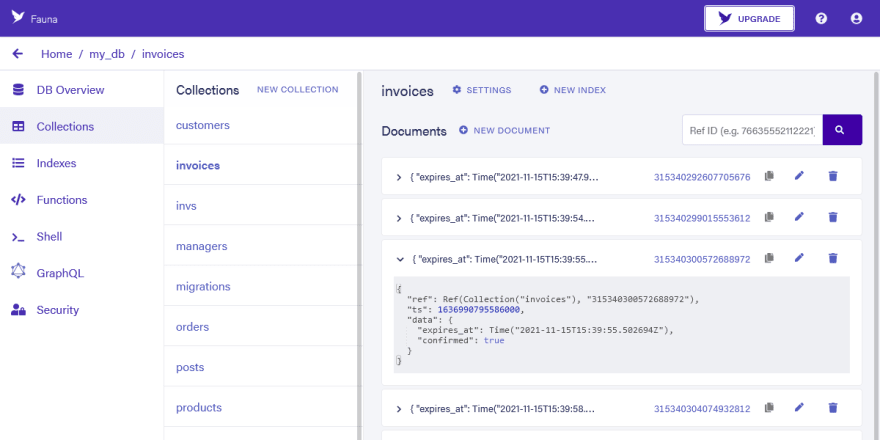Click the UPGRADE button

pyautogui.click(x=749, y=19)
